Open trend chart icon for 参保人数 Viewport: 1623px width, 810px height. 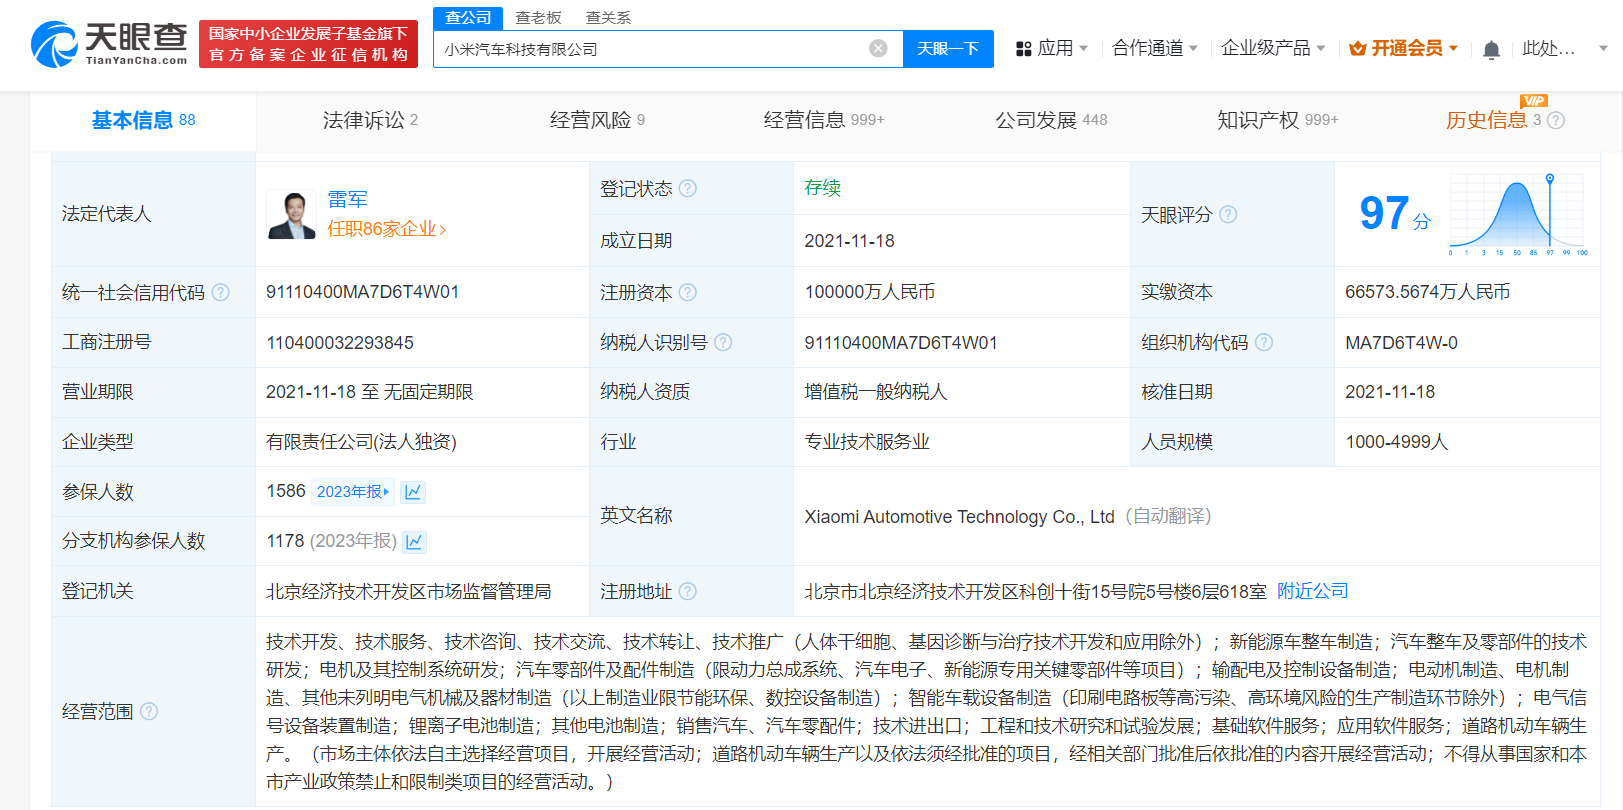[413, 491]
